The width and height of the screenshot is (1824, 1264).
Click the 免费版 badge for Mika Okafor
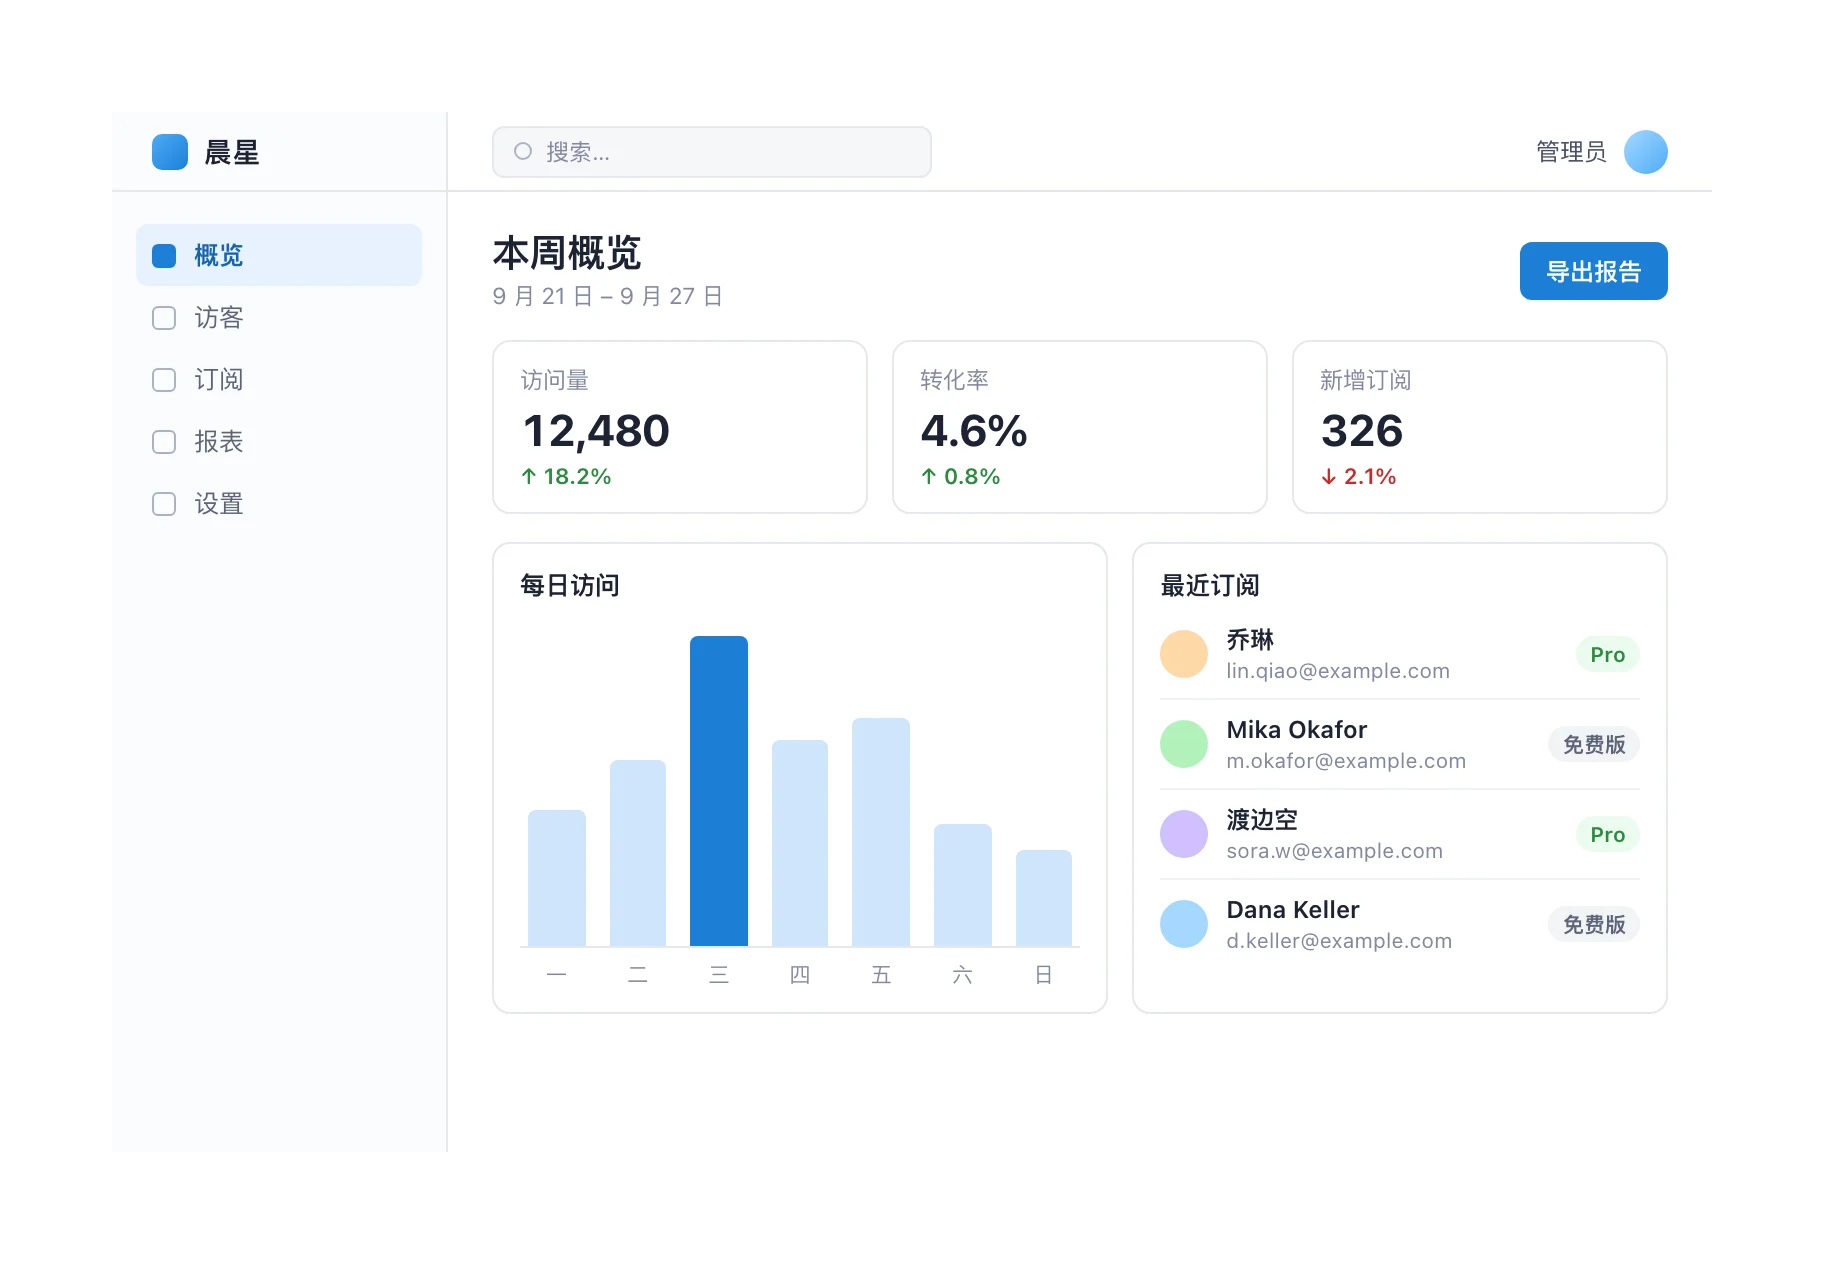(1594, 744)
